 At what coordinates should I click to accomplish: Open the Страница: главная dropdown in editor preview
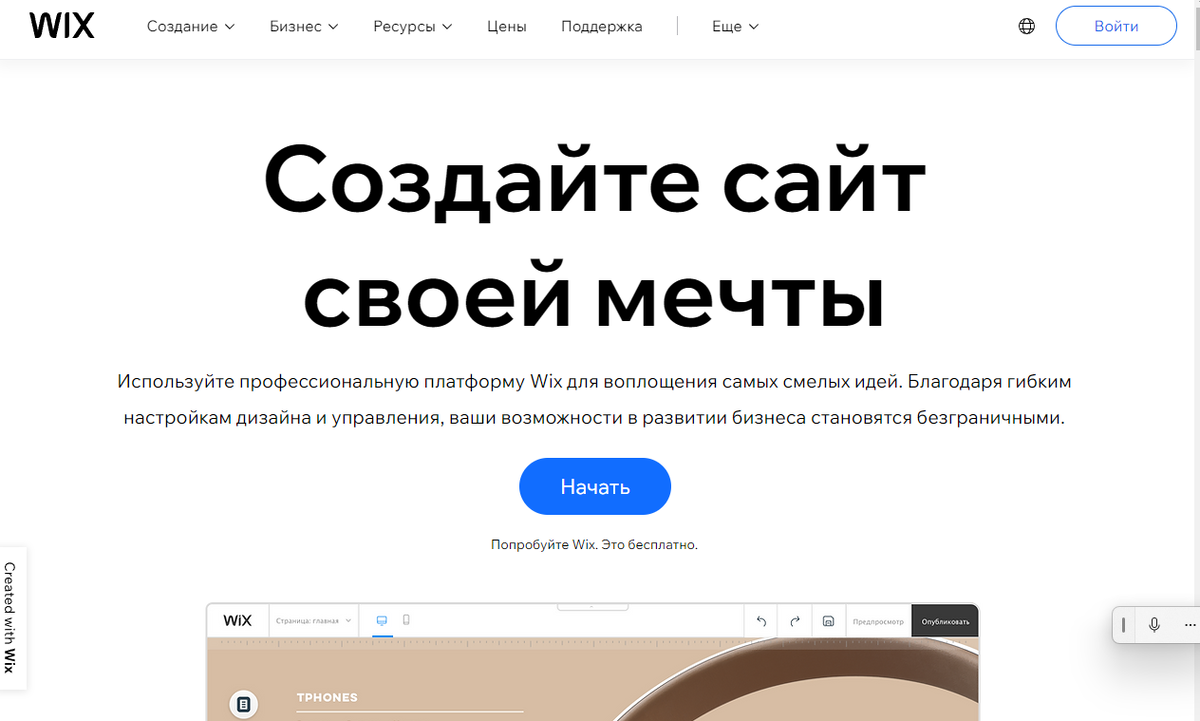click(313, 621)
